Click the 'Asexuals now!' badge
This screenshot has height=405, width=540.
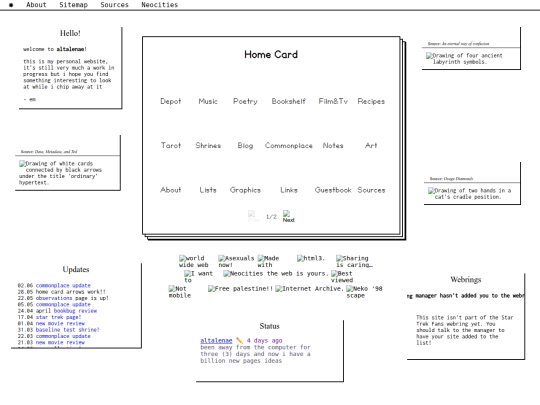[x=236, y=261]
